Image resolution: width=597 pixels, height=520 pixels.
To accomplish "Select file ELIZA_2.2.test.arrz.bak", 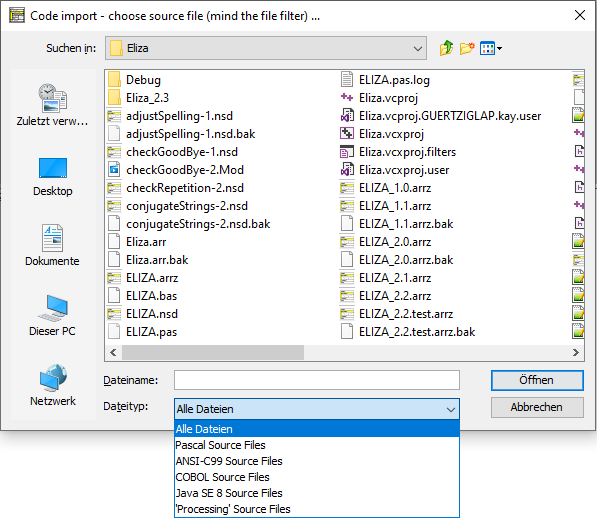I will point(417,332).
